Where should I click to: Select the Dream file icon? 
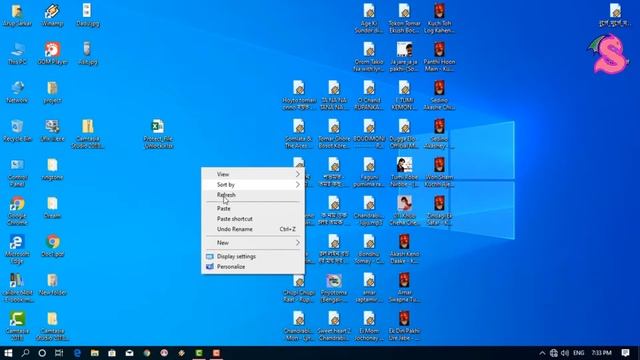(52, 207)
